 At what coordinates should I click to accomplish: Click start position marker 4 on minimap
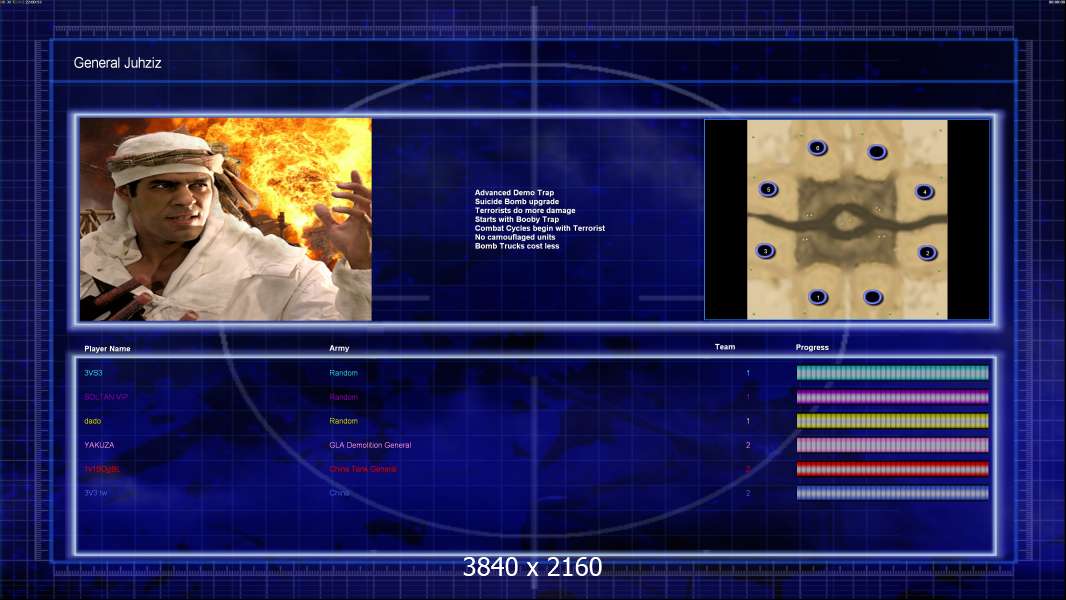925,192
